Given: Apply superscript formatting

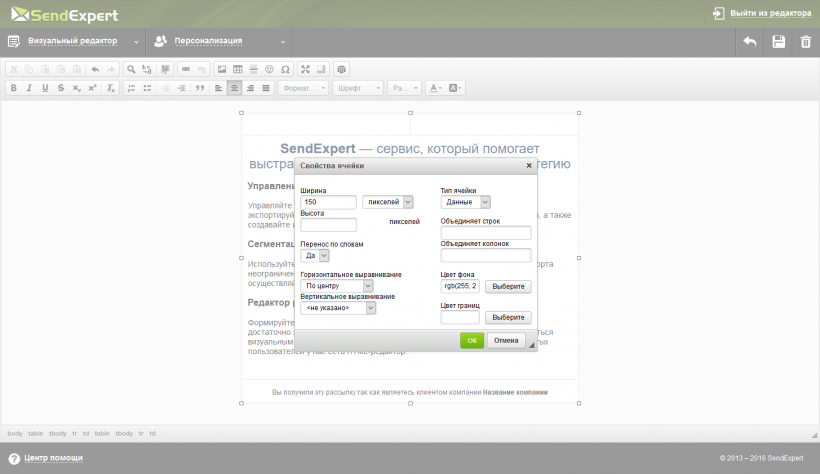Looking at the screenshot, I should [x=93, y=88].
